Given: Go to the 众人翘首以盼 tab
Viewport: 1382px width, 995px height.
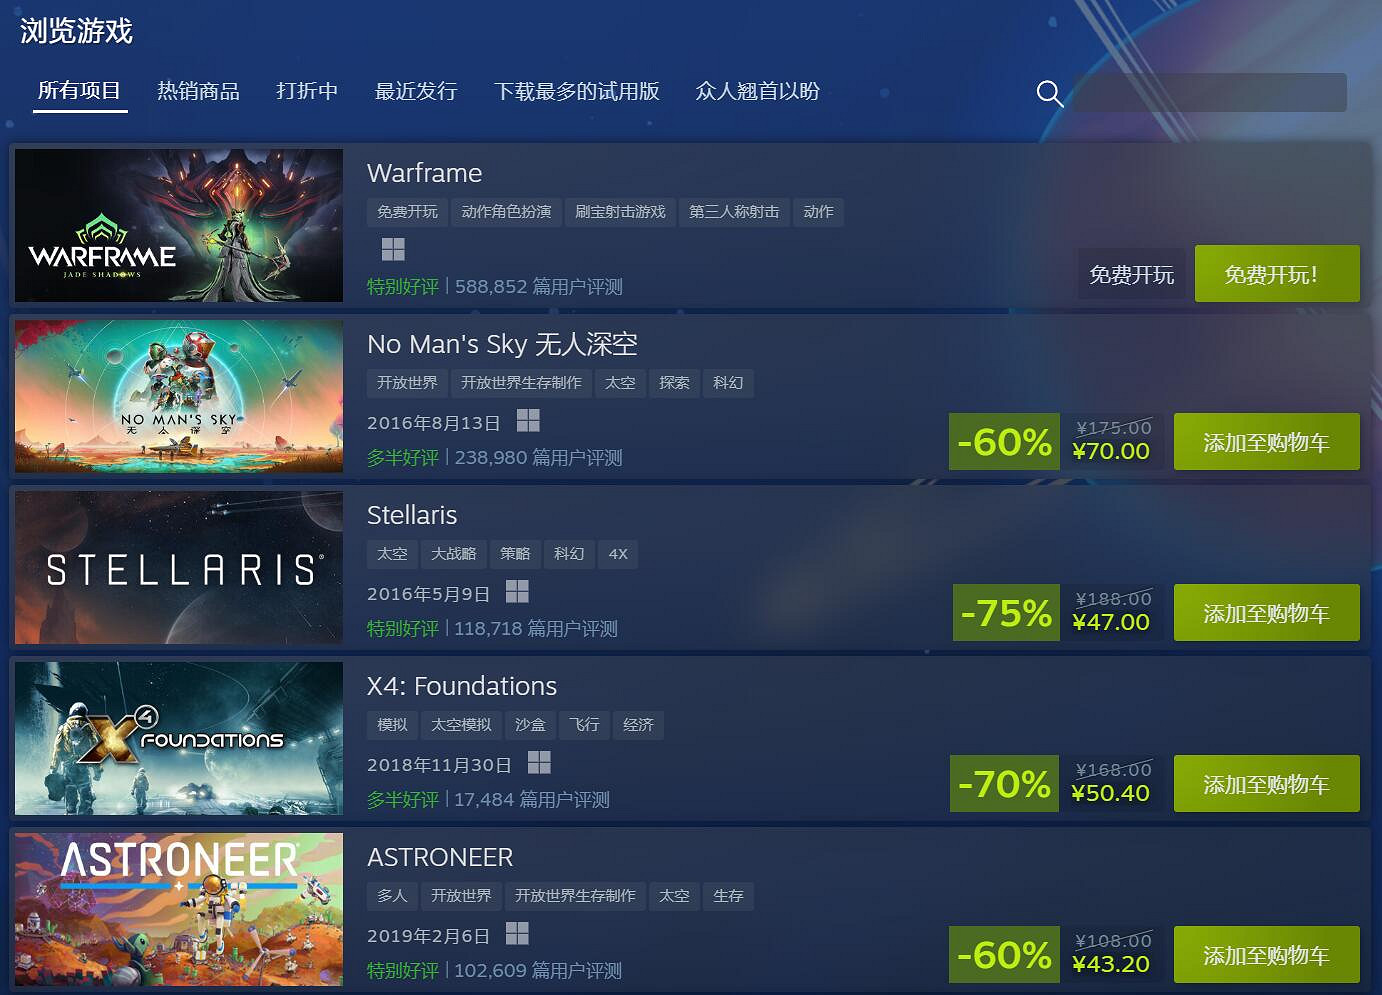Looking at the screenshot, I should pos(757,91).
